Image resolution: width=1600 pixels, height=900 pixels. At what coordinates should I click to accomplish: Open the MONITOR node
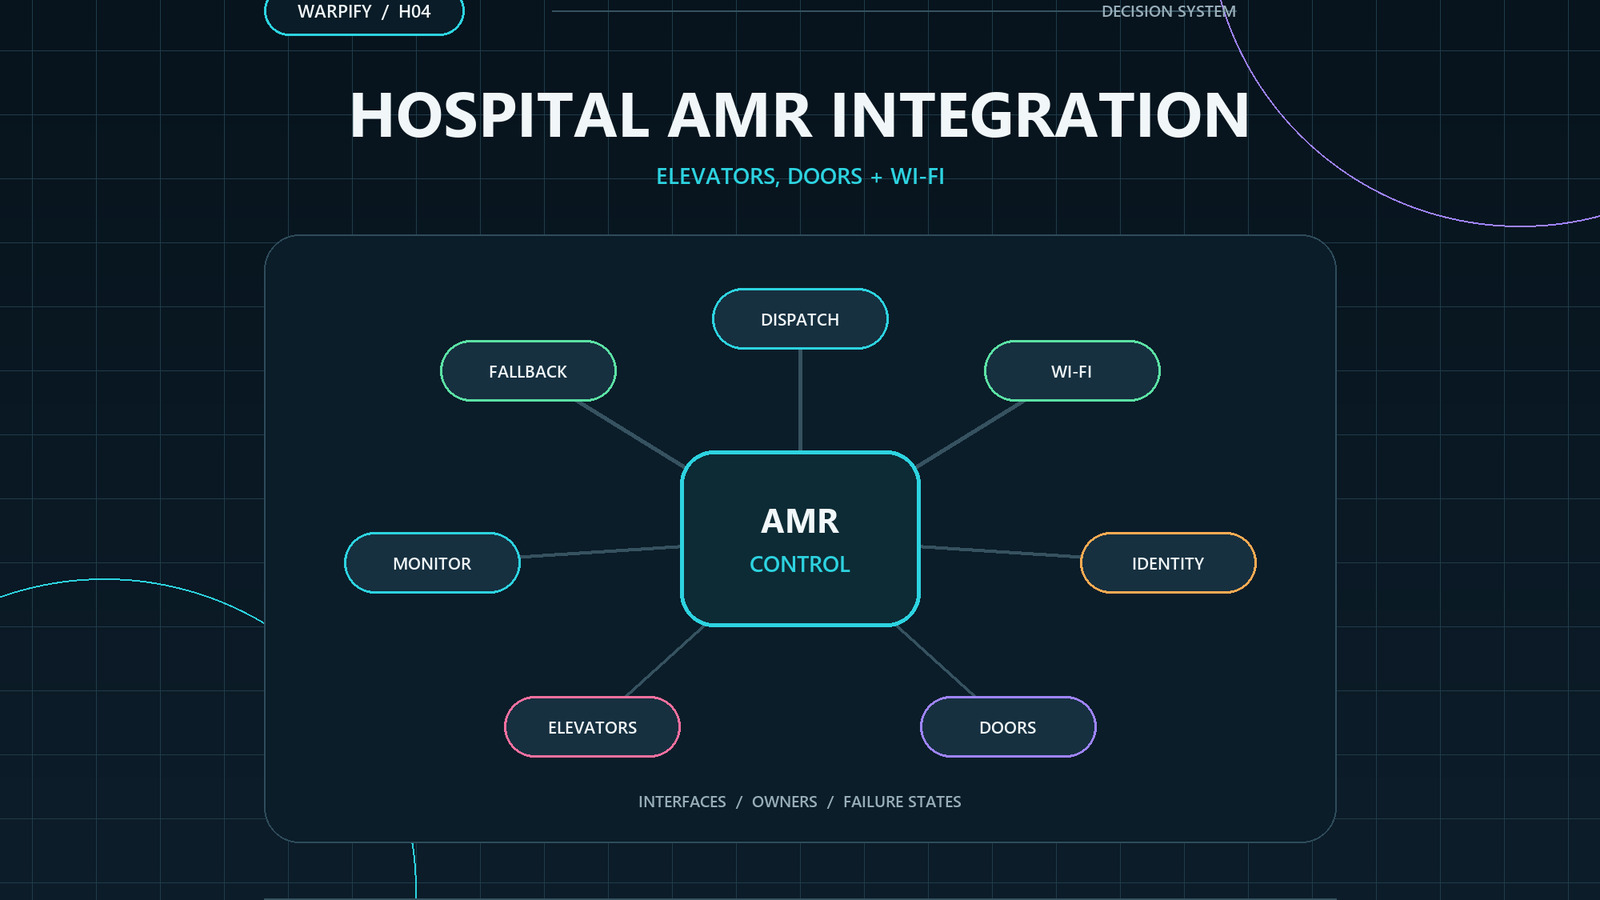432,563
